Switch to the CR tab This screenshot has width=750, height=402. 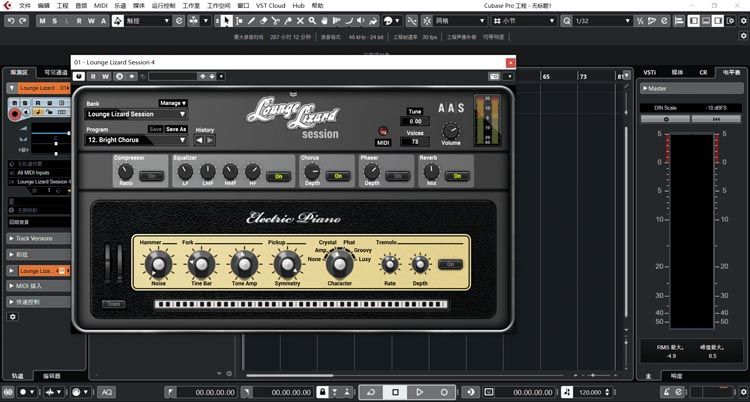coord(703,72)
